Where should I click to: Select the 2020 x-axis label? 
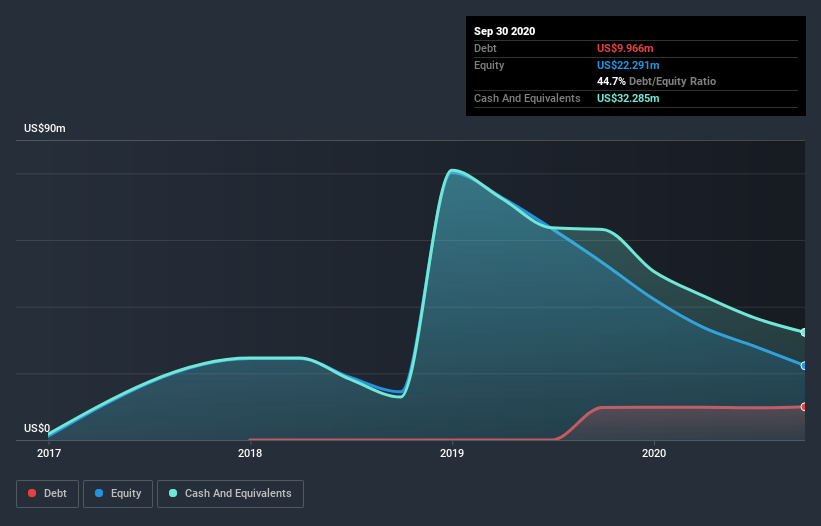click(x=654, y=453)
